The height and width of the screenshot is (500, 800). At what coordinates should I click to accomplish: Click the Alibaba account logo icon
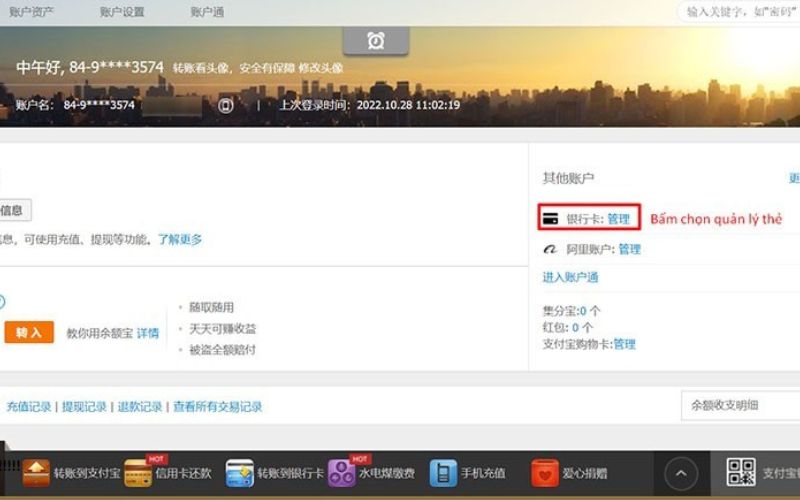(x=550, y=249)
